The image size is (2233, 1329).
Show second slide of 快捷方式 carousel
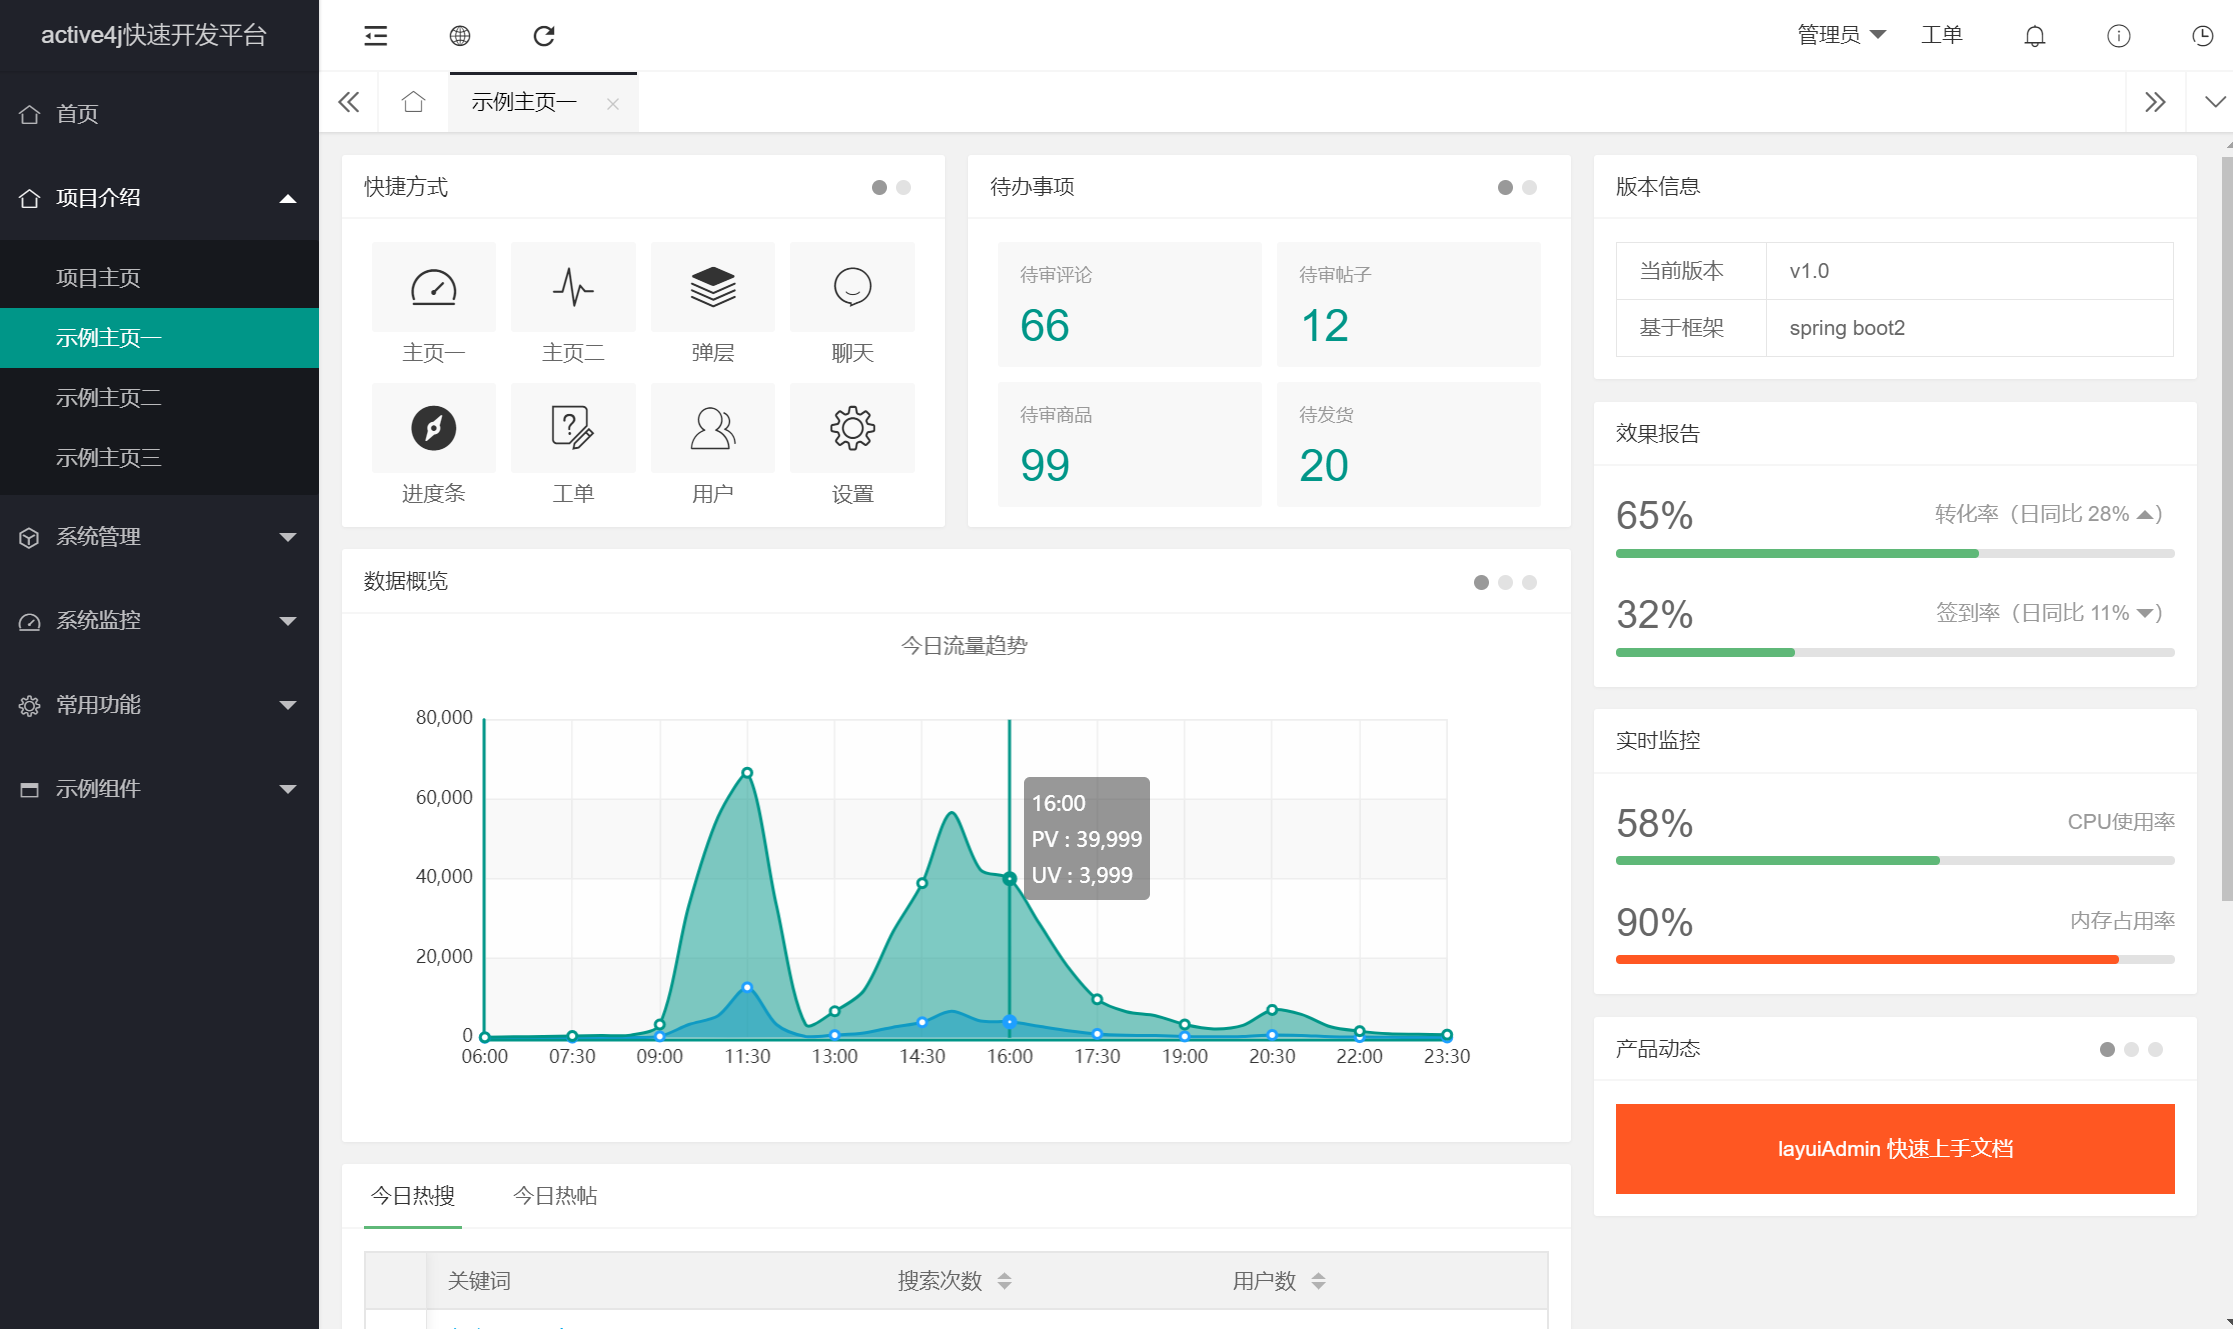pos(903,188)
